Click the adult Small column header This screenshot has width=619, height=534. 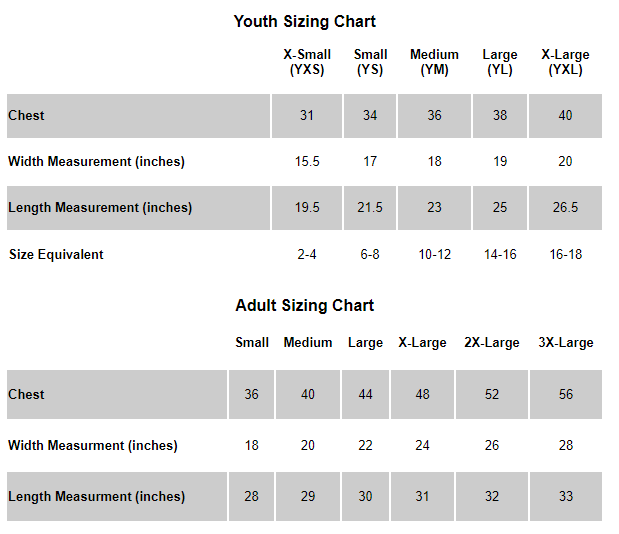pyautogui.click(x=252, y=343)
